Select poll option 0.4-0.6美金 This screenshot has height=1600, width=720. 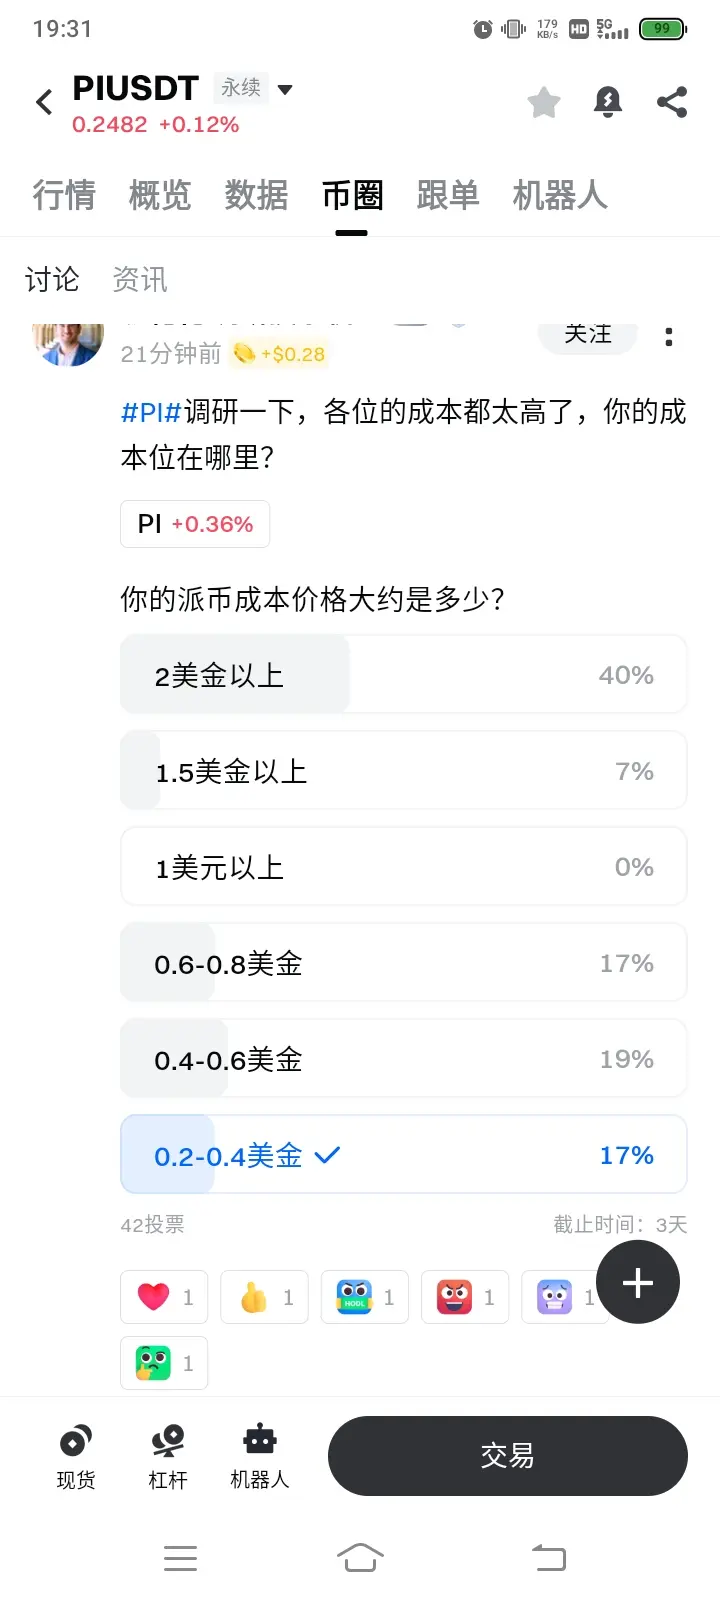pos(403,1059)
